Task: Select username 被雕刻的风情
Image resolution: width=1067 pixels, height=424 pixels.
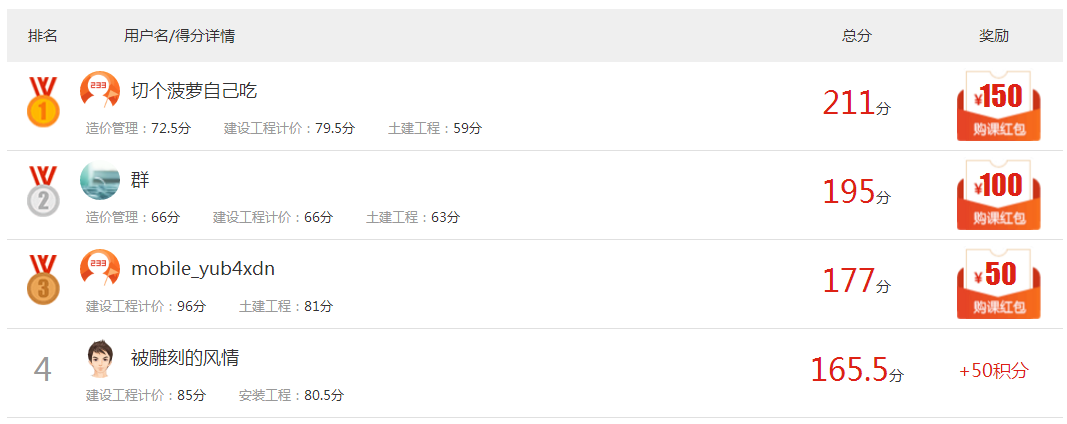Action: (x=185, y=357)
